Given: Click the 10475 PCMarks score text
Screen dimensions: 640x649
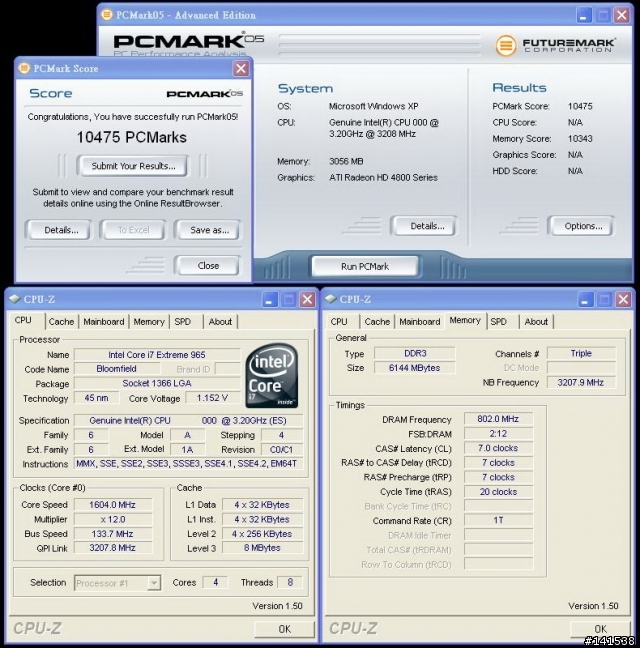Looking at the screenshot, I should click(x=132, y=137).
